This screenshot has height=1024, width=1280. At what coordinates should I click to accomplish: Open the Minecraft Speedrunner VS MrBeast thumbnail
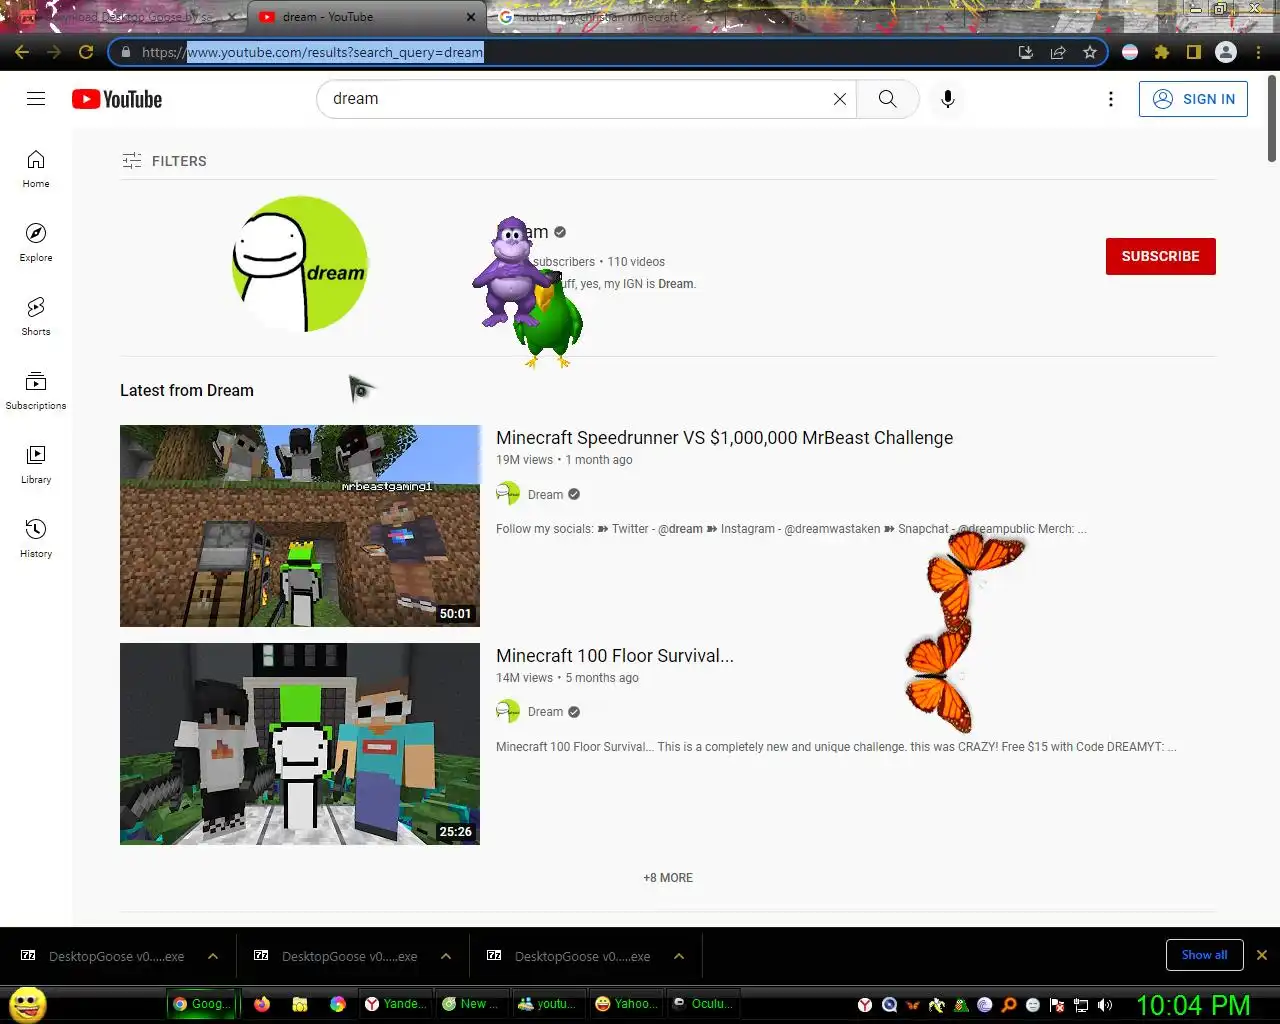(x=300, y=526)
